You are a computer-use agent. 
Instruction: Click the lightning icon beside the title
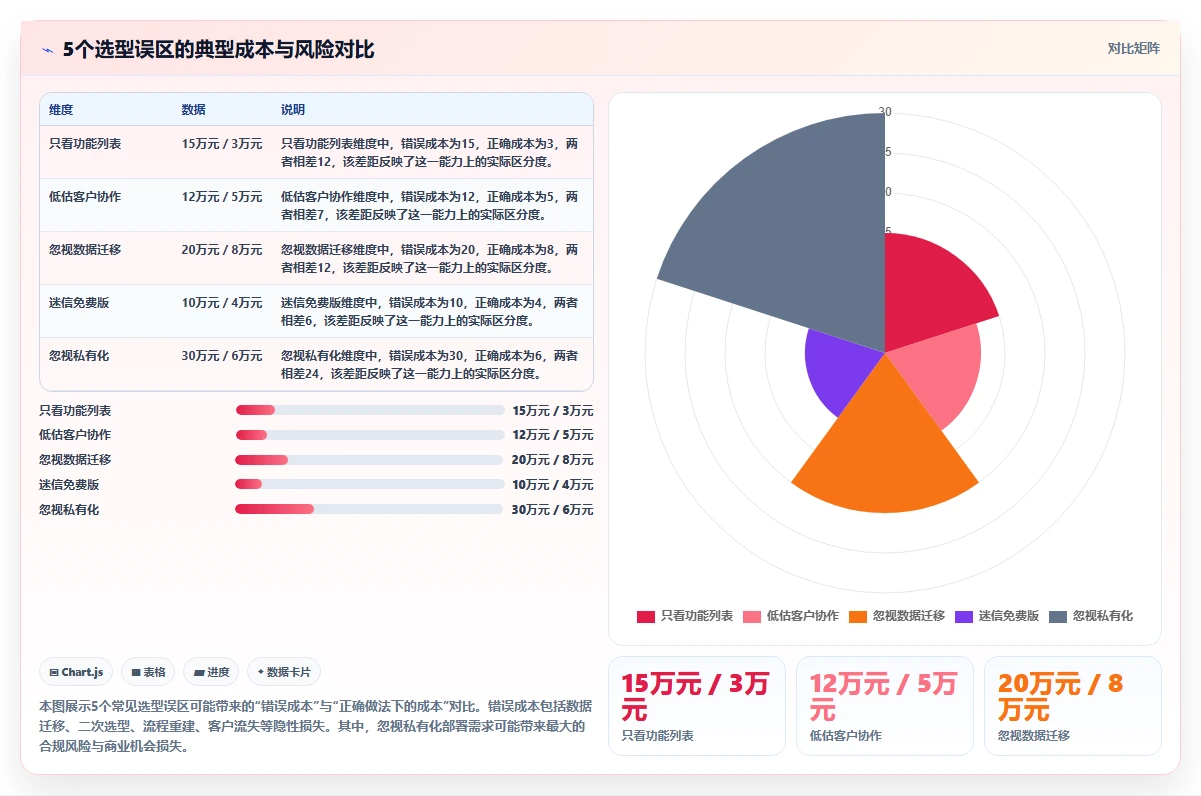point(47,49)
